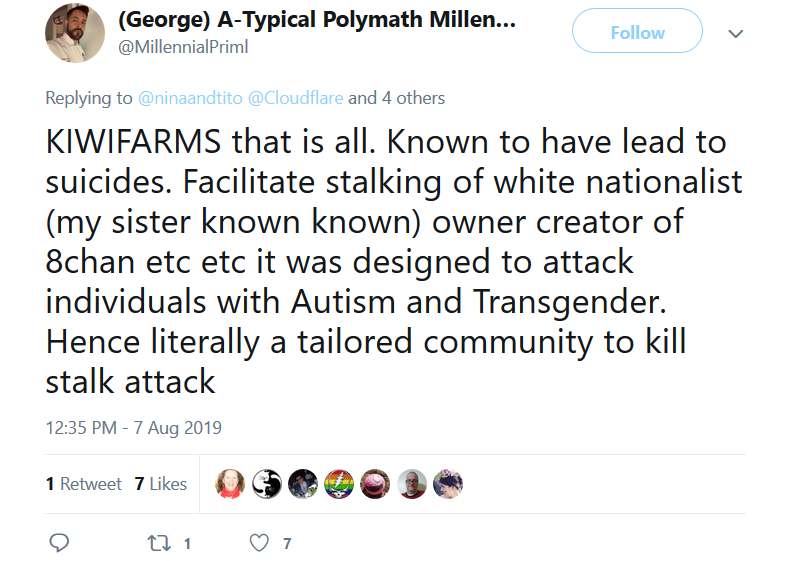Open the author's profile avatar

pyautogui.click(x=75, y=33)
